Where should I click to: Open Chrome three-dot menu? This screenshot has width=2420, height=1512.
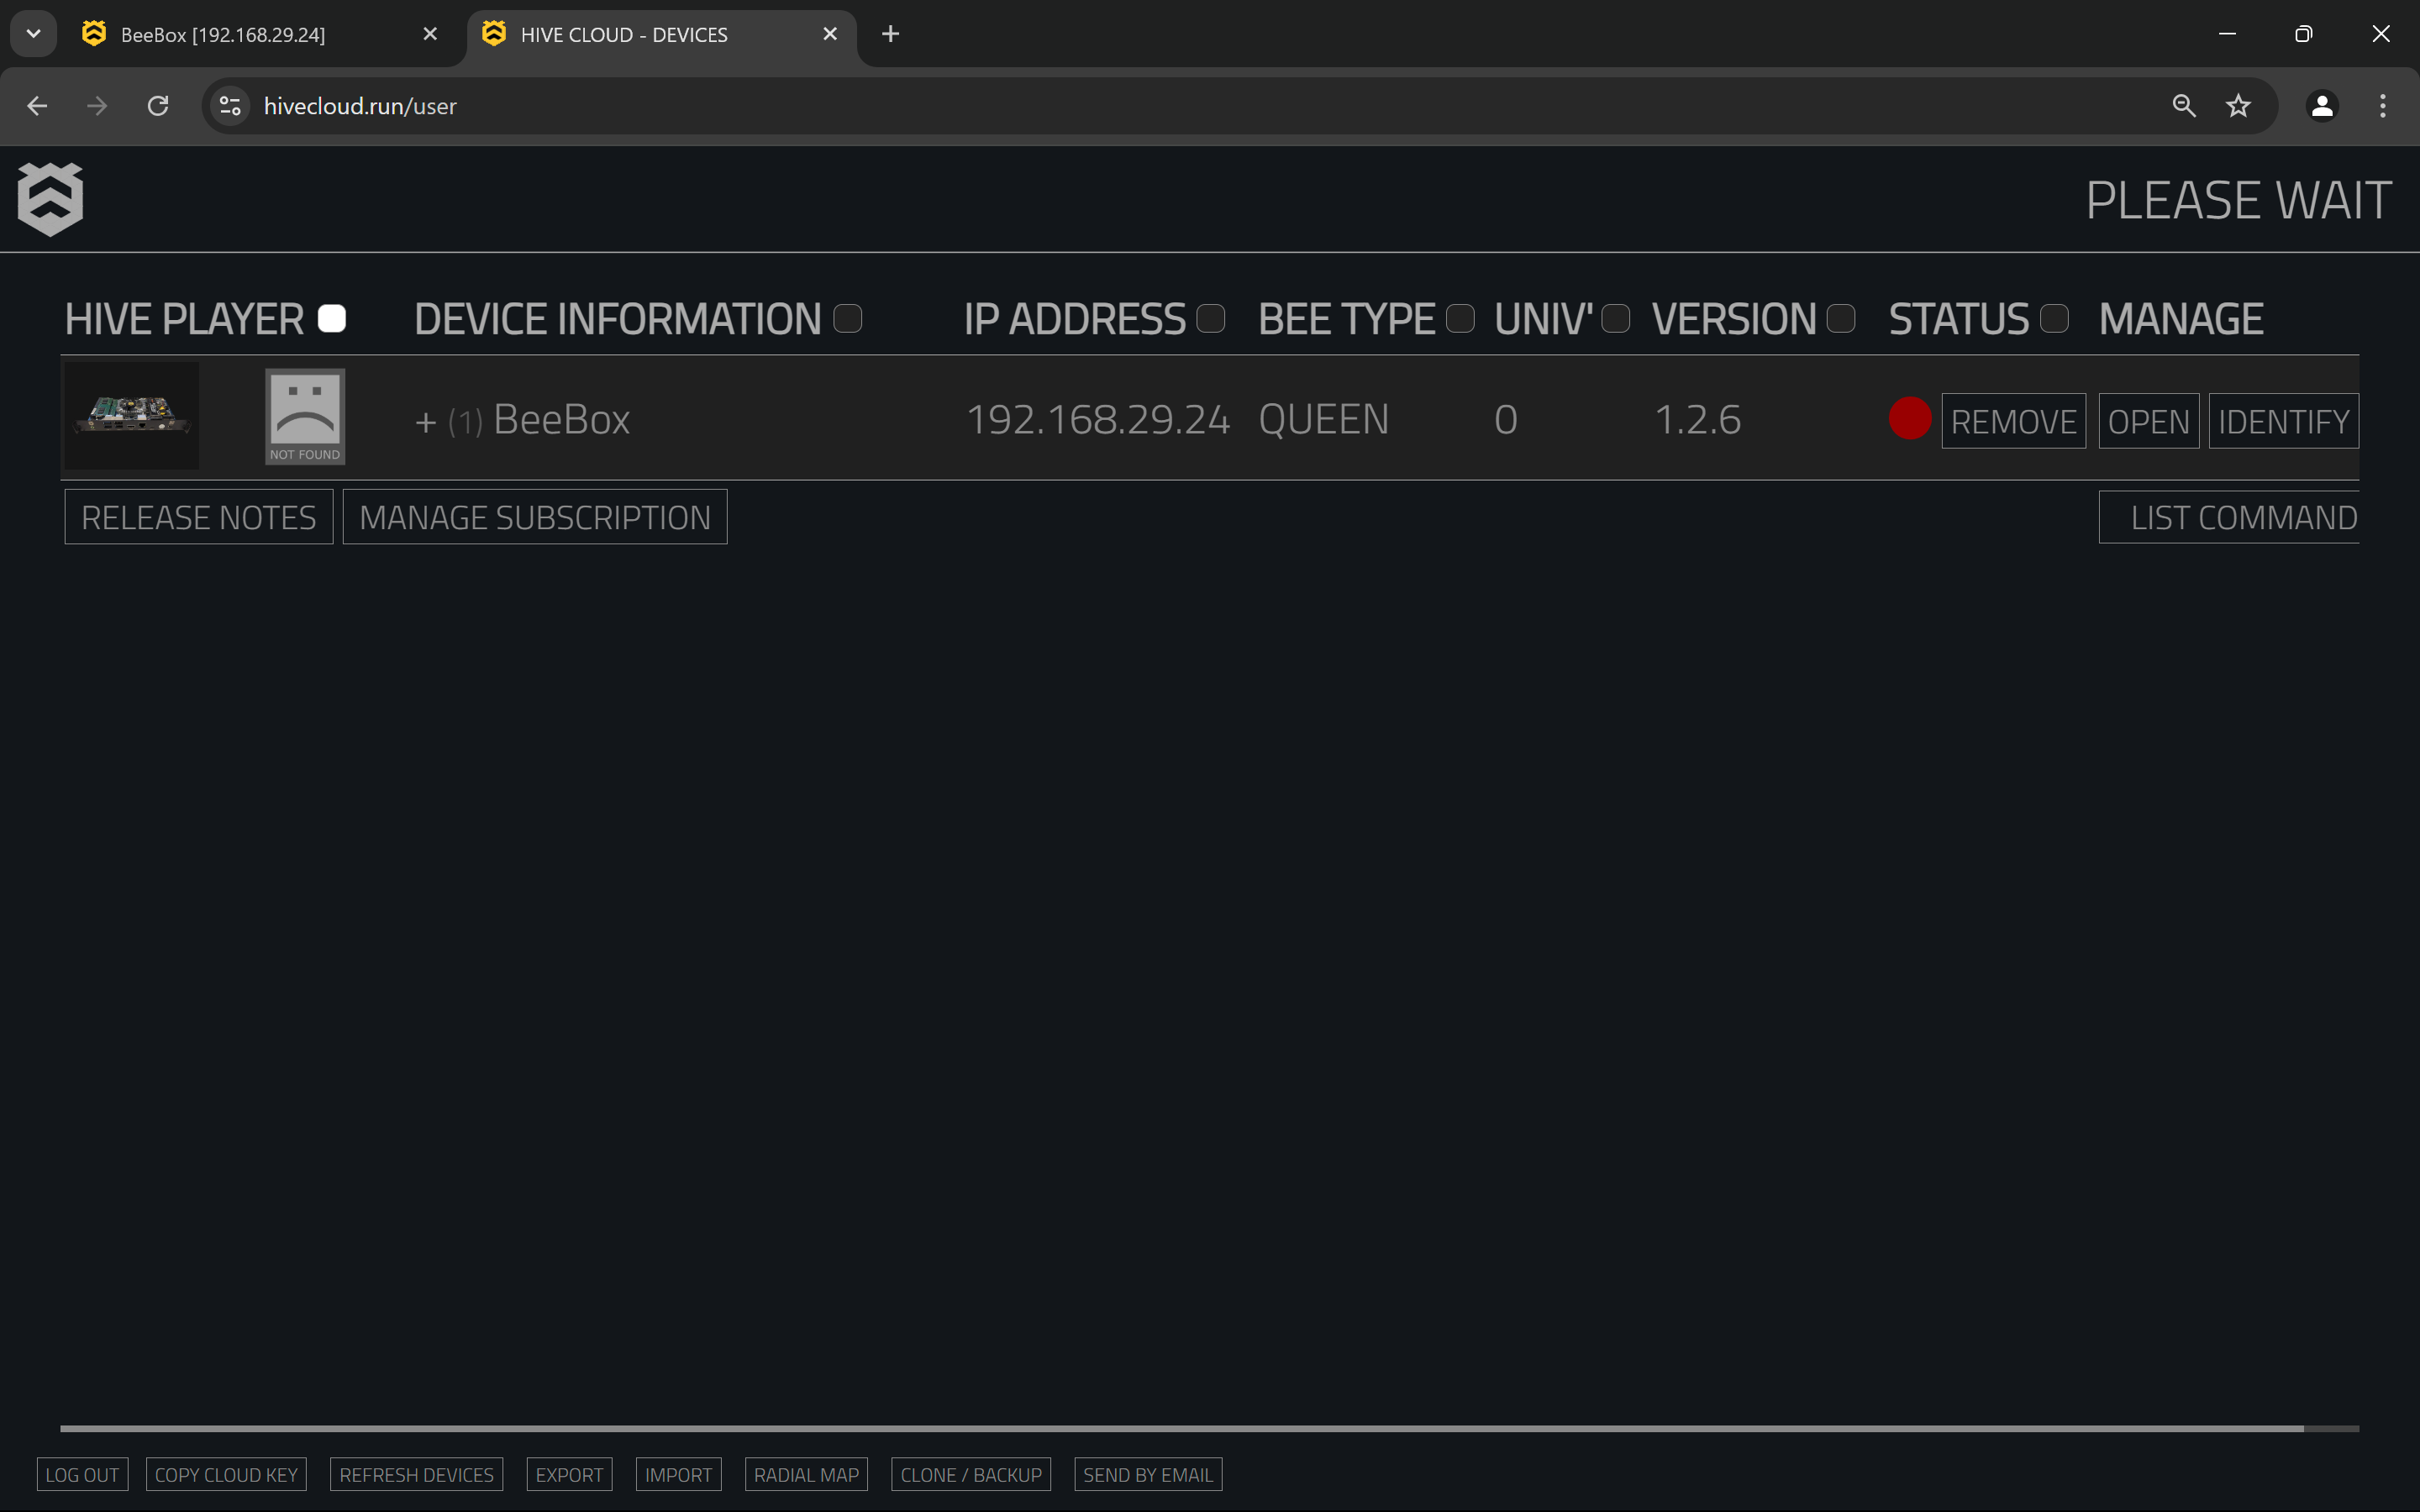coord(2383,106)
